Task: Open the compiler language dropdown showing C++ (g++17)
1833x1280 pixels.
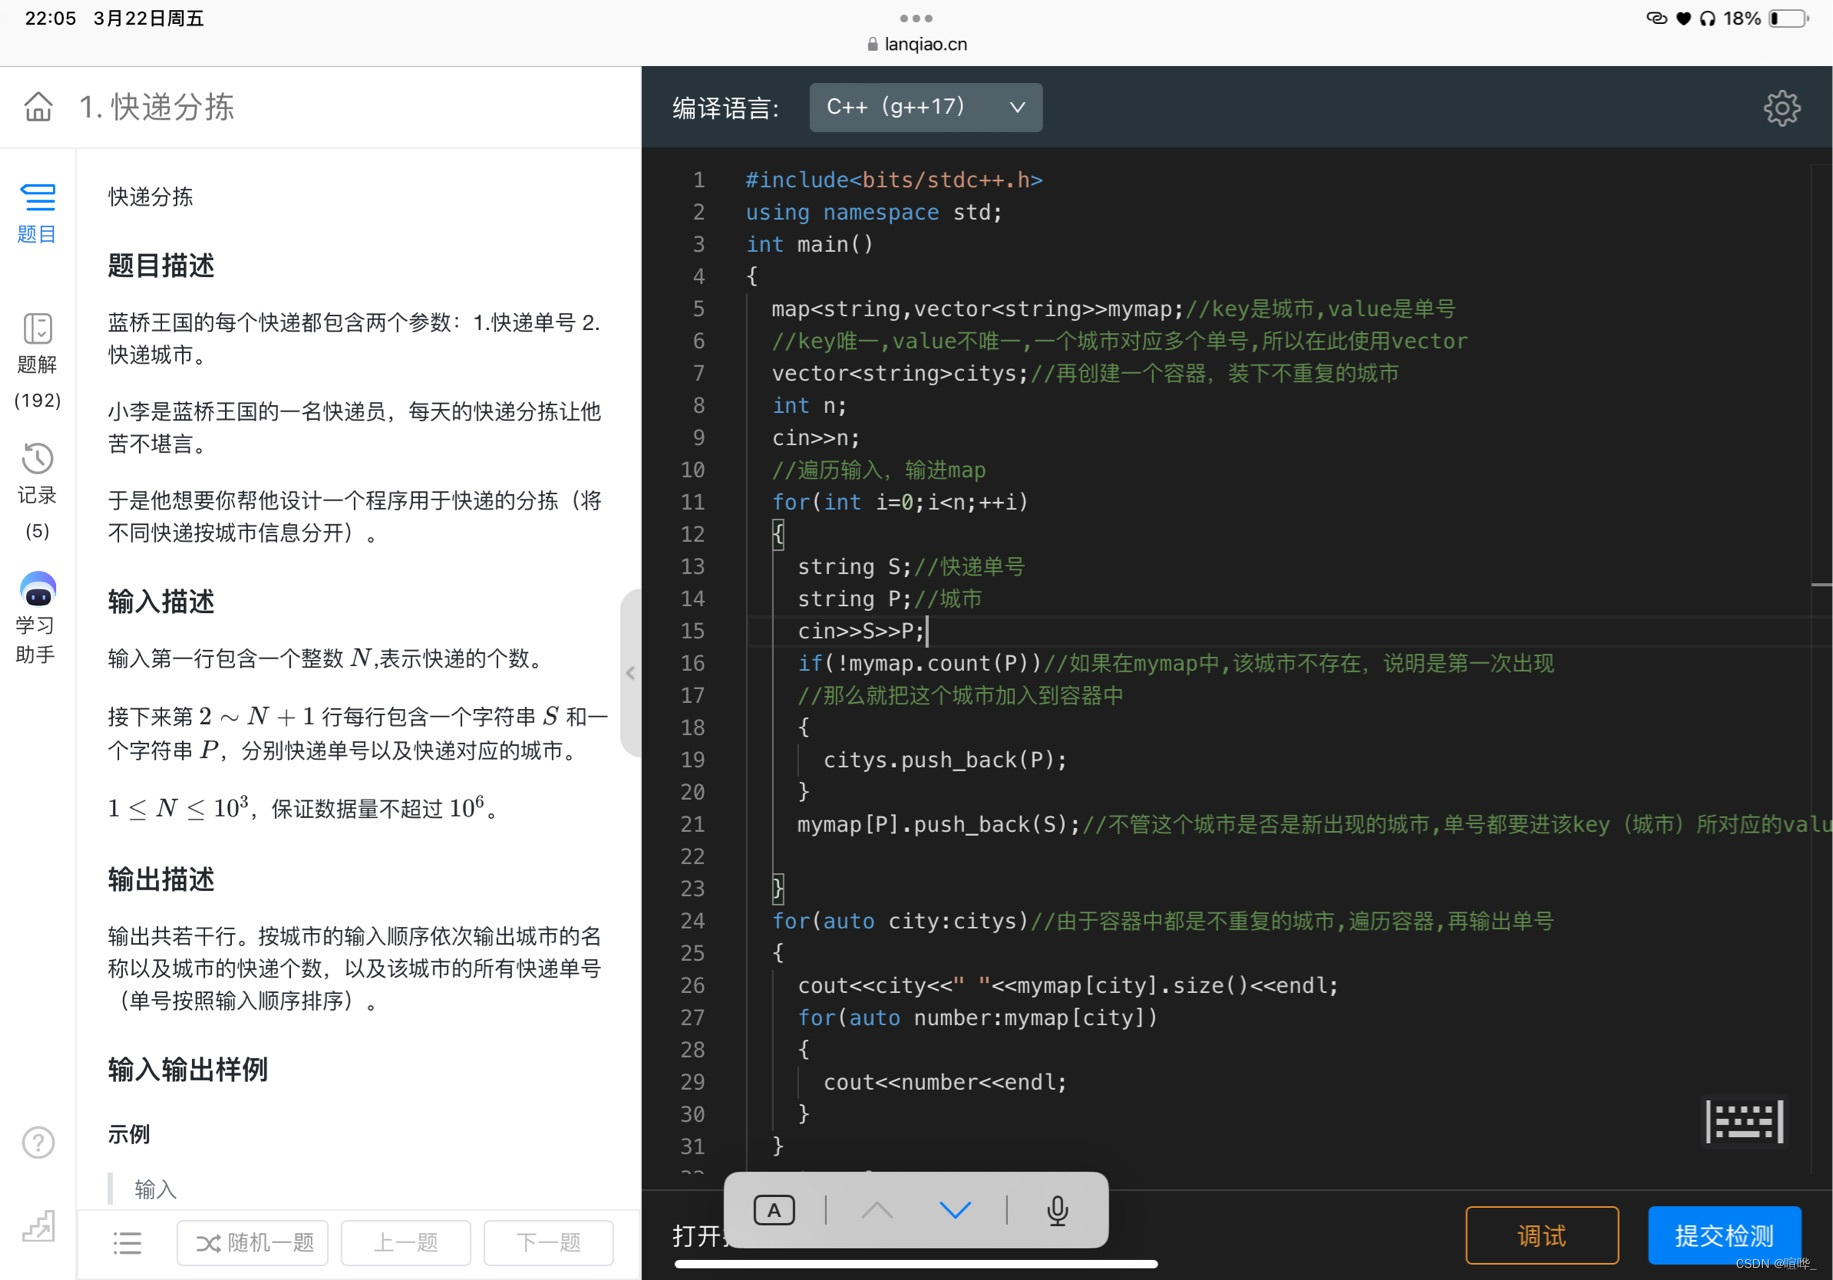Action: click(924, 107)
